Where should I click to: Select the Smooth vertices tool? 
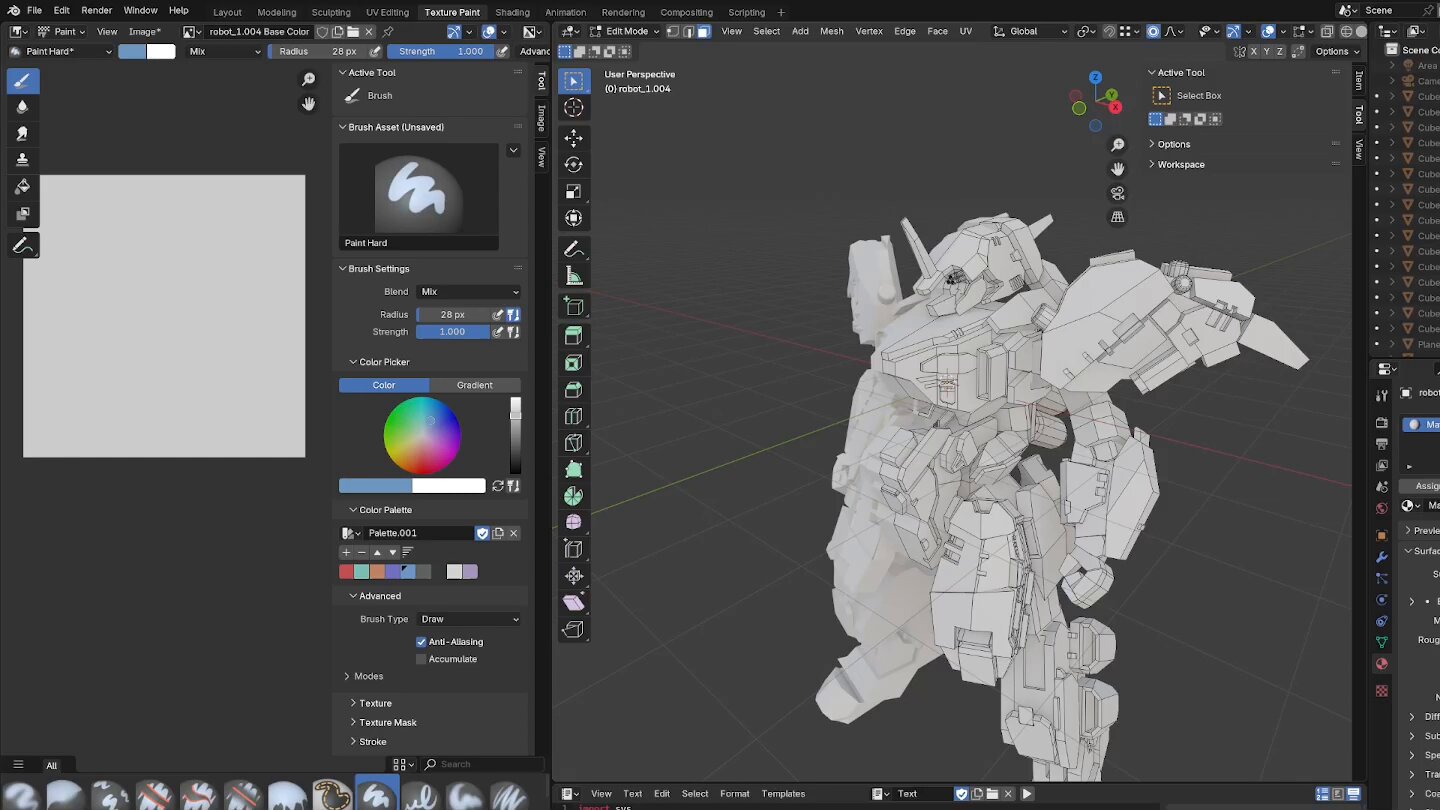coord(573,522)
